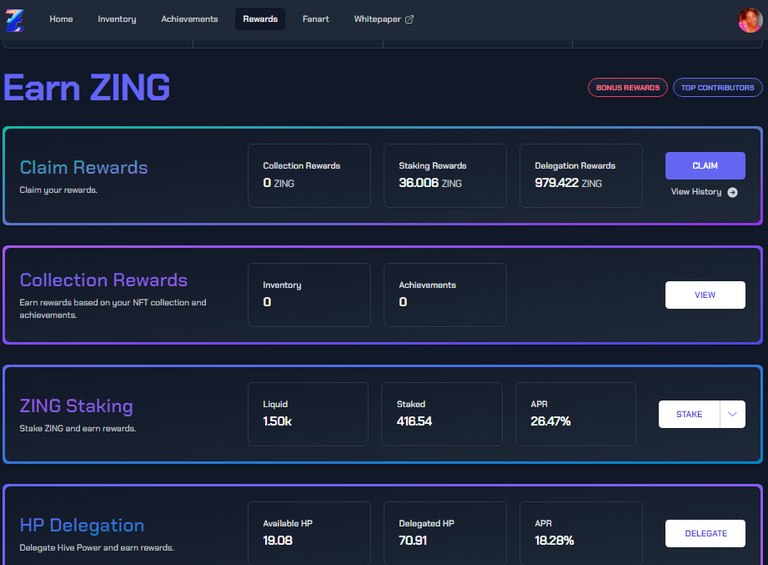Image resolution: width=768 pixels, height=565 pixels.
Task: Click the delegation APR 18.28% value
Action: (x=554, y=541)
